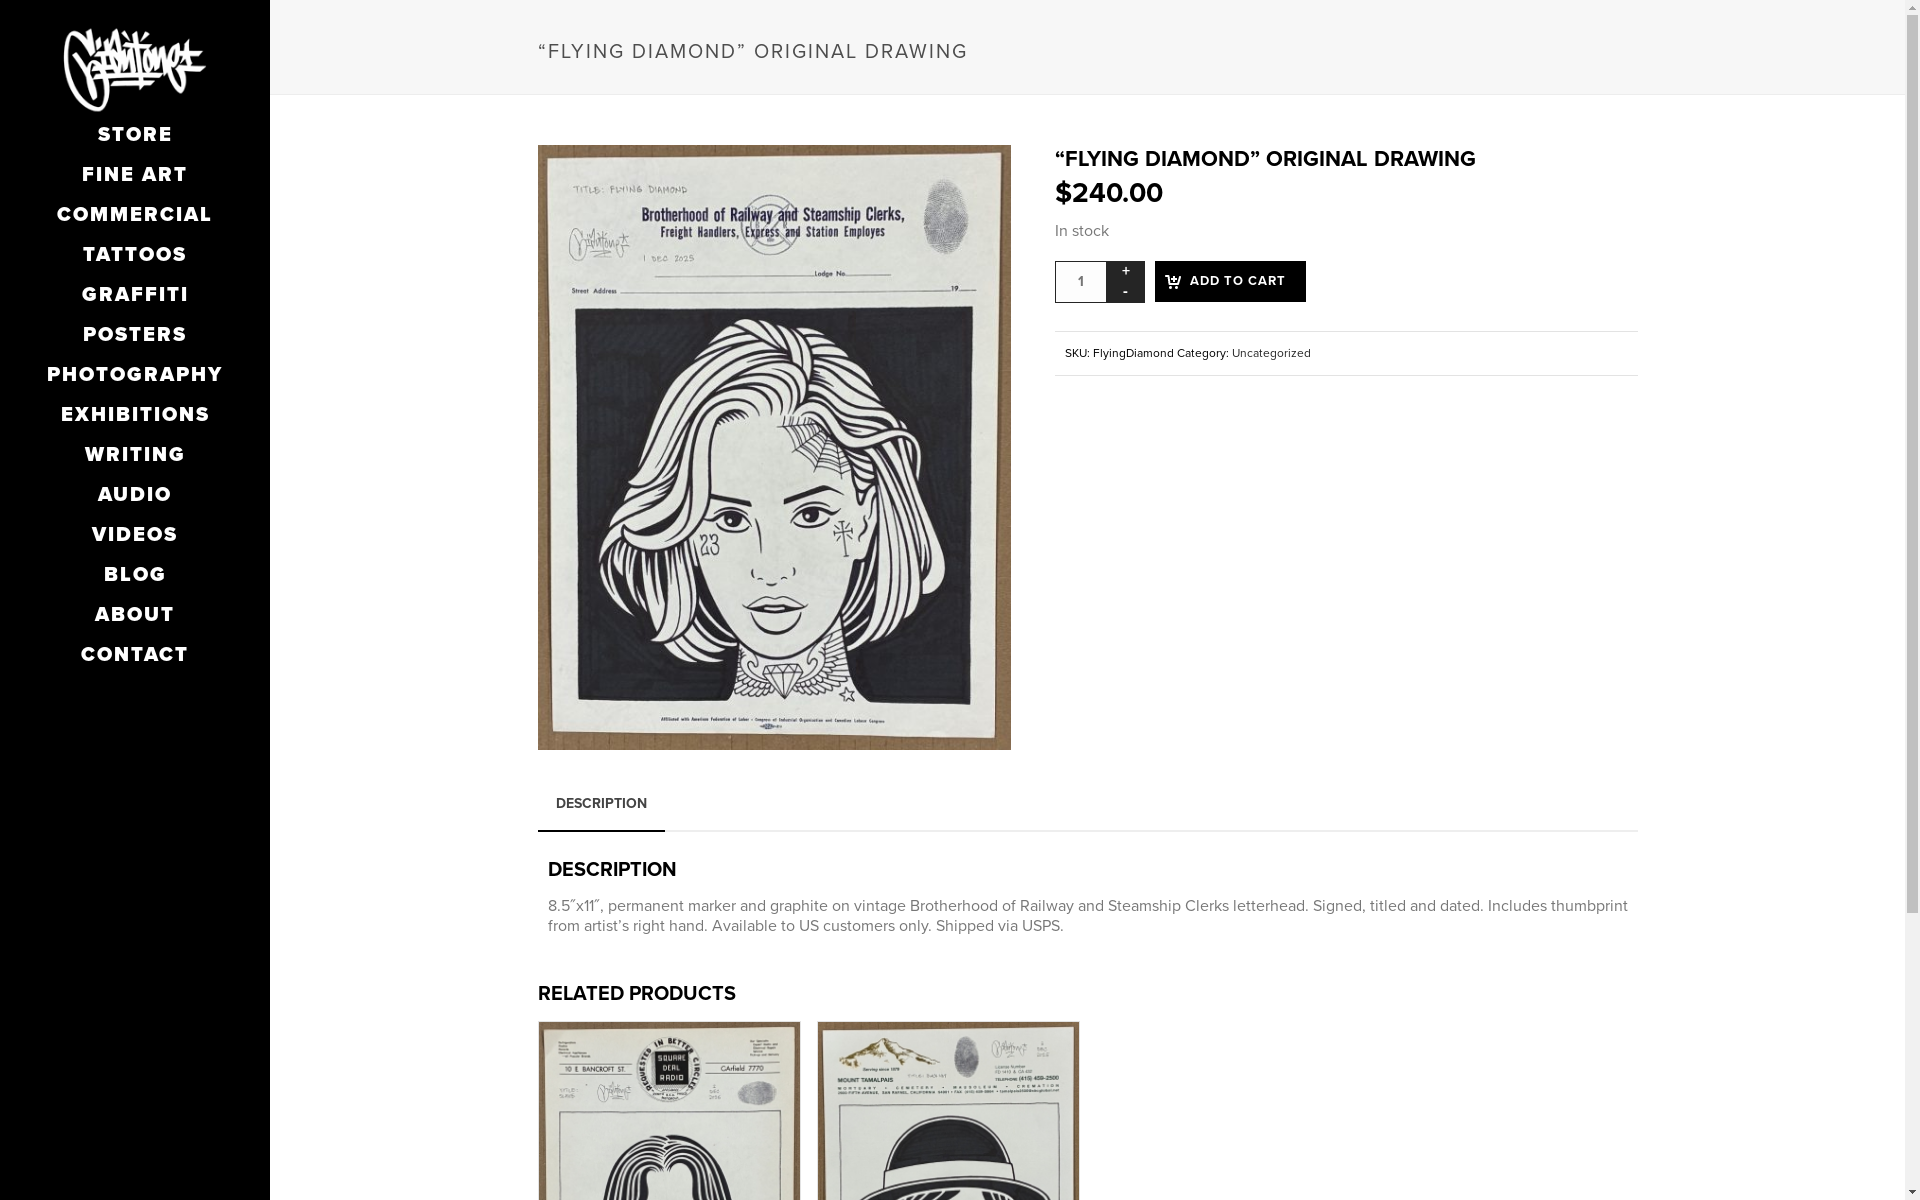Open the Graffiti menu item
The height and width of the screenshot is (1200, 1920).
pos(135,294)
